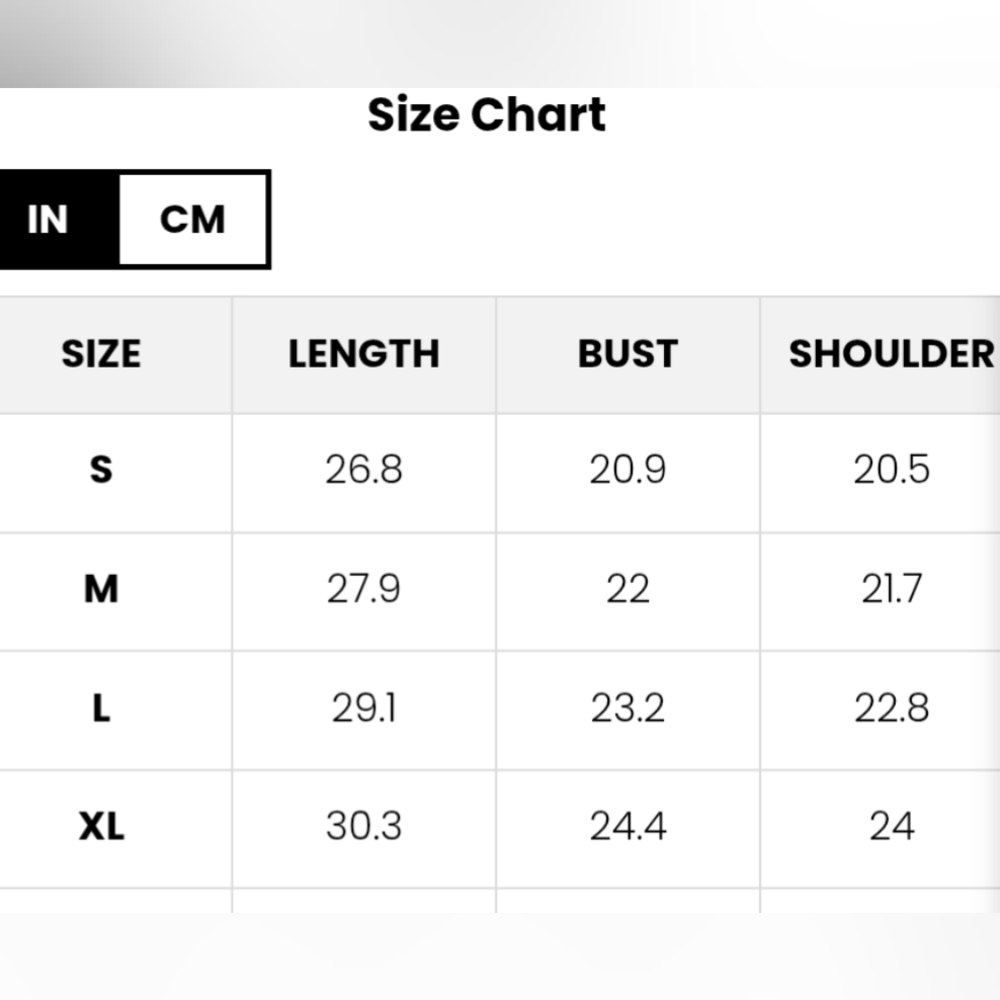Click the LENGTH column header
1000x1000 pixels.
(364, 354)
